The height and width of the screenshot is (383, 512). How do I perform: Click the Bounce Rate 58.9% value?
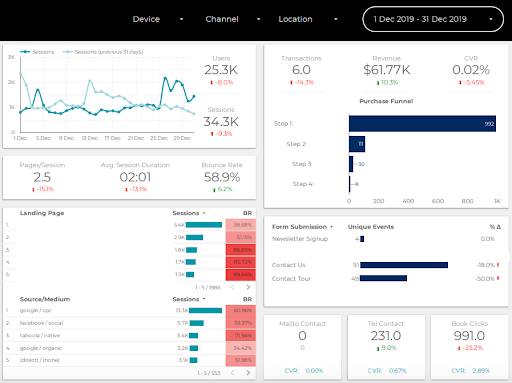(222, 177)
